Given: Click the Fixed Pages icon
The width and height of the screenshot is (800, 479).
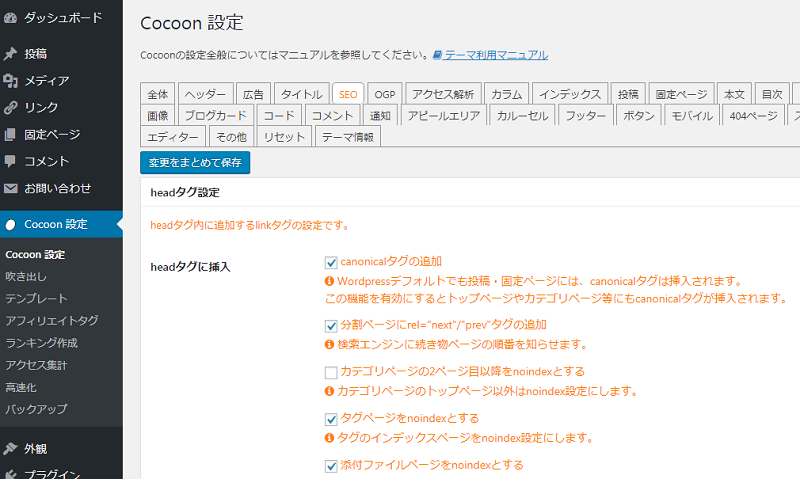Looking at the screenshot, I should (x=11, y=135).
